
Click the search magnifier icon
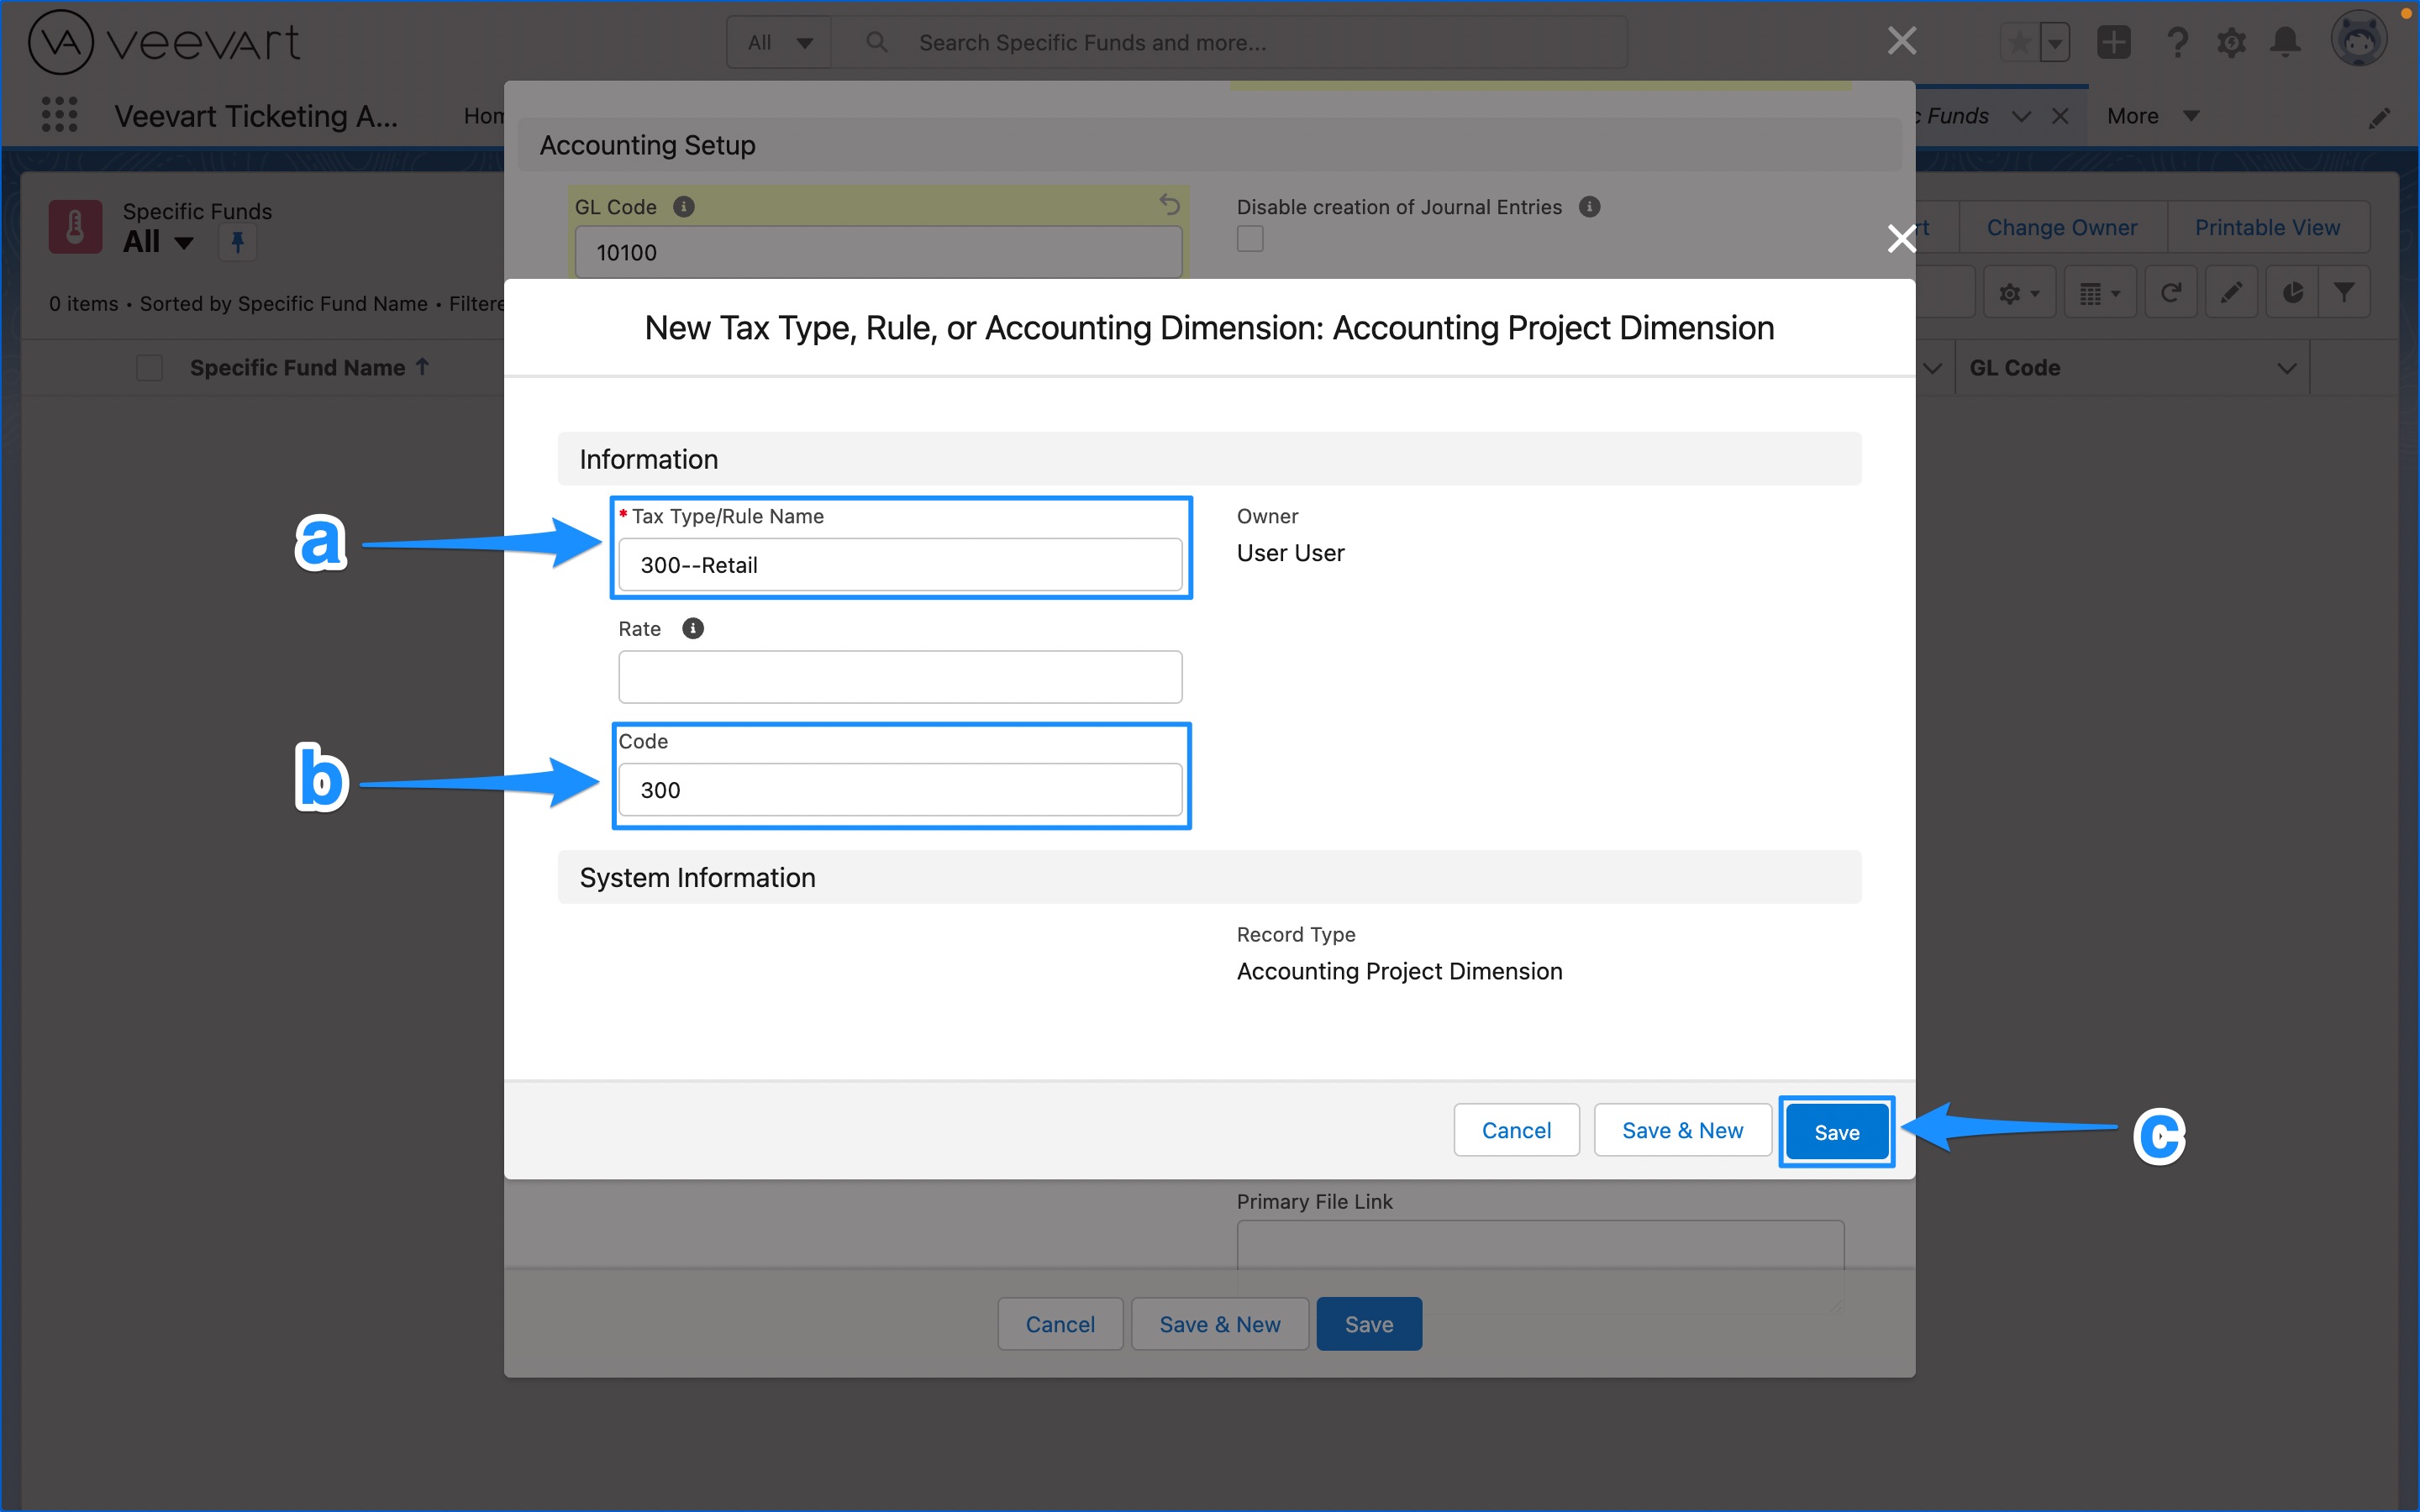click(876, 41)
